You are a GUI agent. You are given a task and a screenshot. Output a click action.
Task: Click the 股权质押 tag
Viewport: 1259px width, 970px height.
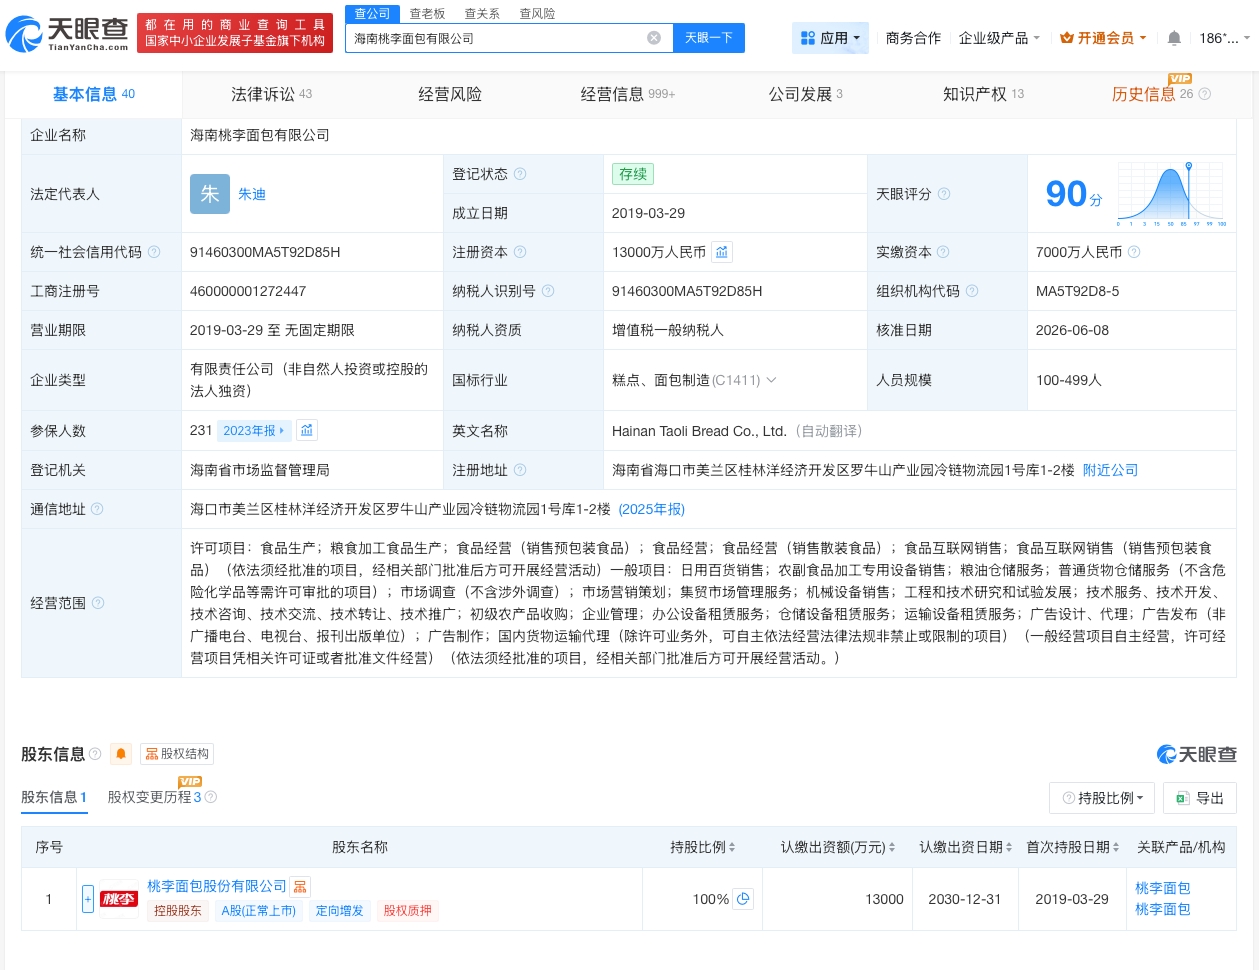coord(407,910)
